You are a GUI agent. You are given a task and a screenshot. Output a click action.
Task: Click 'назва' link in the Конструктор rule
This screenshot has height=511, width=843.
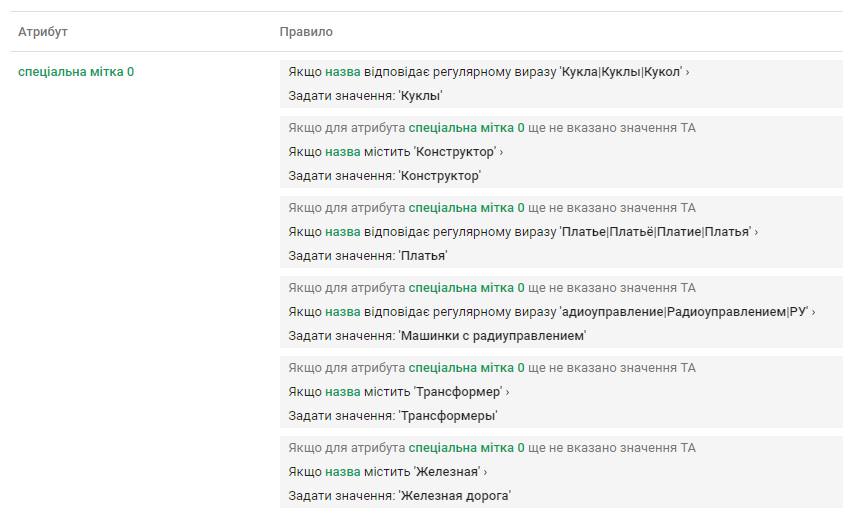pyautogui.click(x=342, y=152)
